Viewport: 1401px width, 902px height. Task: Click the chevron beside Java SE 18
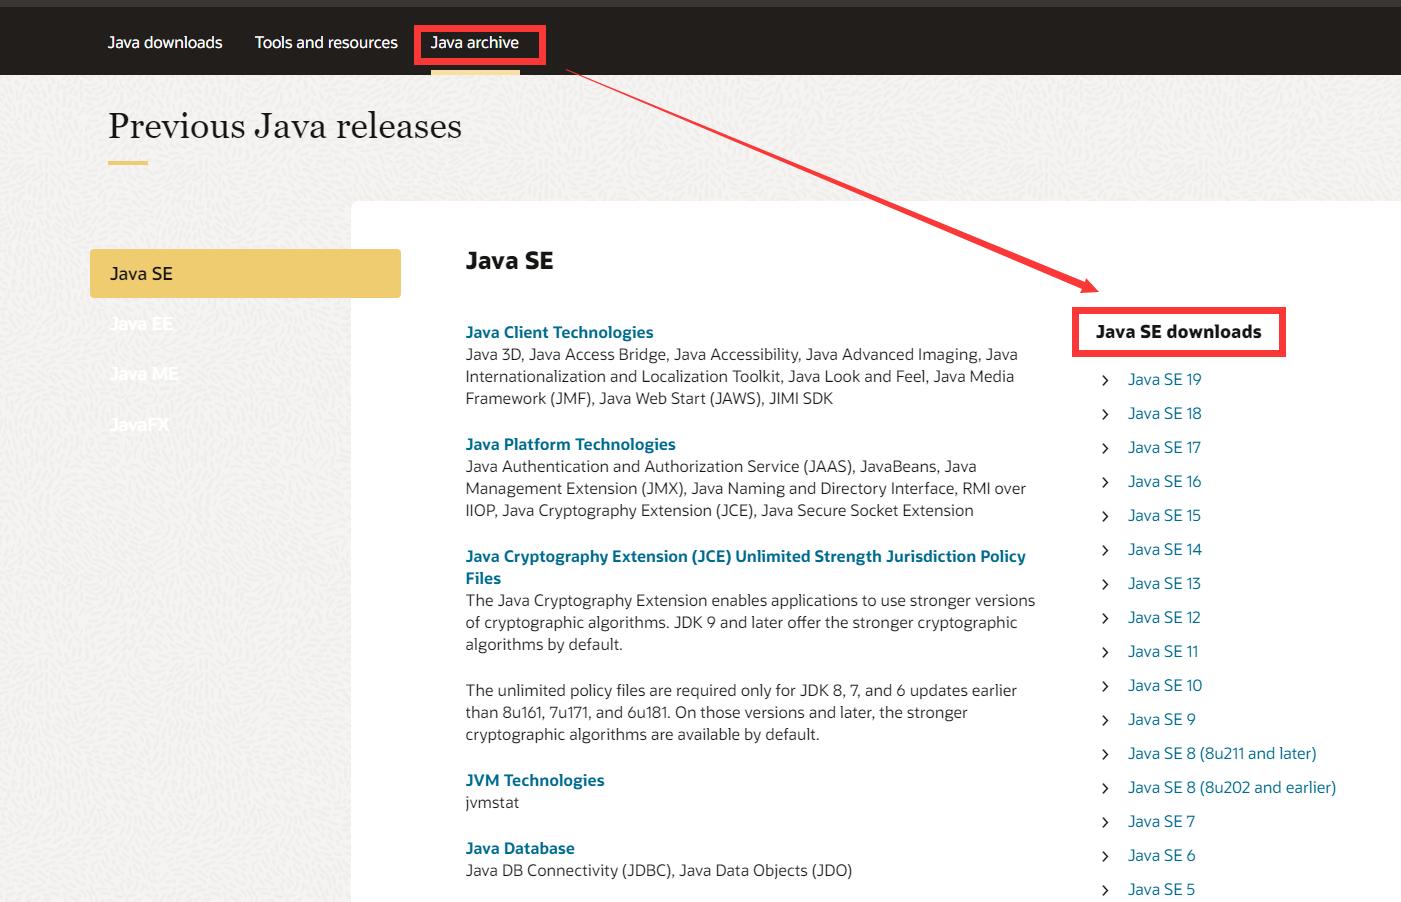pos(1105,414)
